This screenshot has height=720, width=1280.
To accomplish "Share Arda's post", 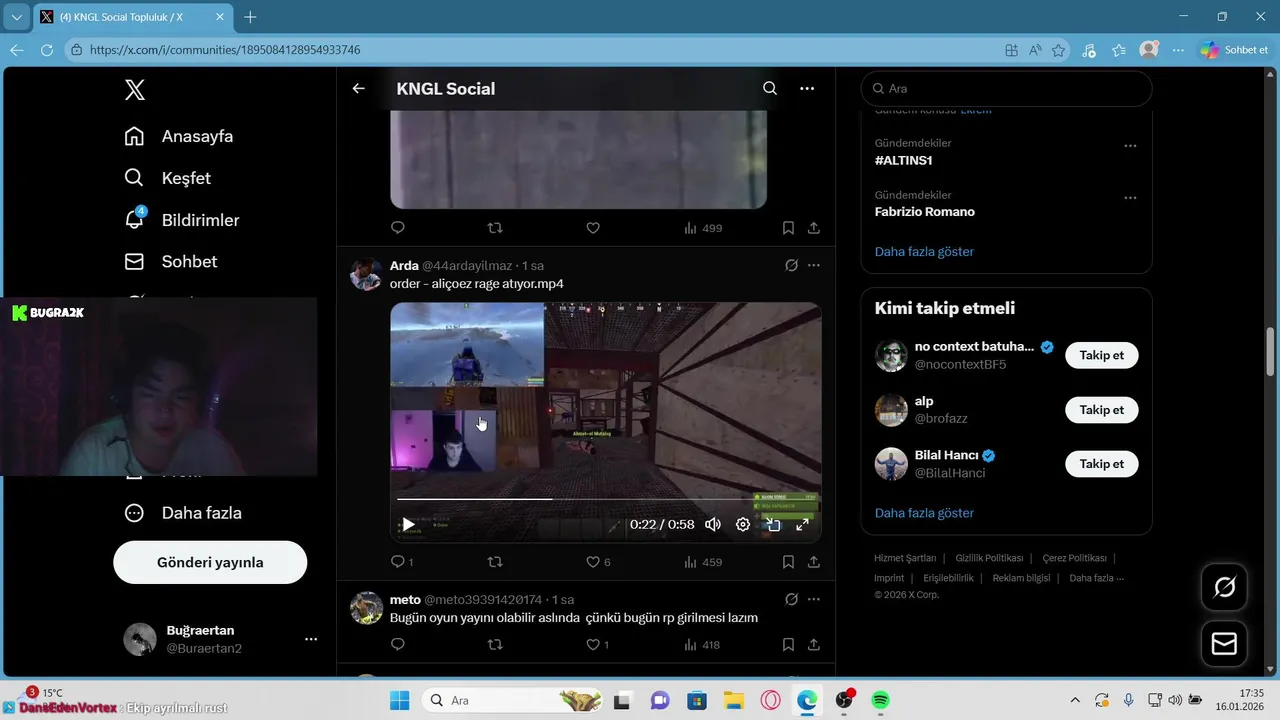I will (x=814, y=562).
